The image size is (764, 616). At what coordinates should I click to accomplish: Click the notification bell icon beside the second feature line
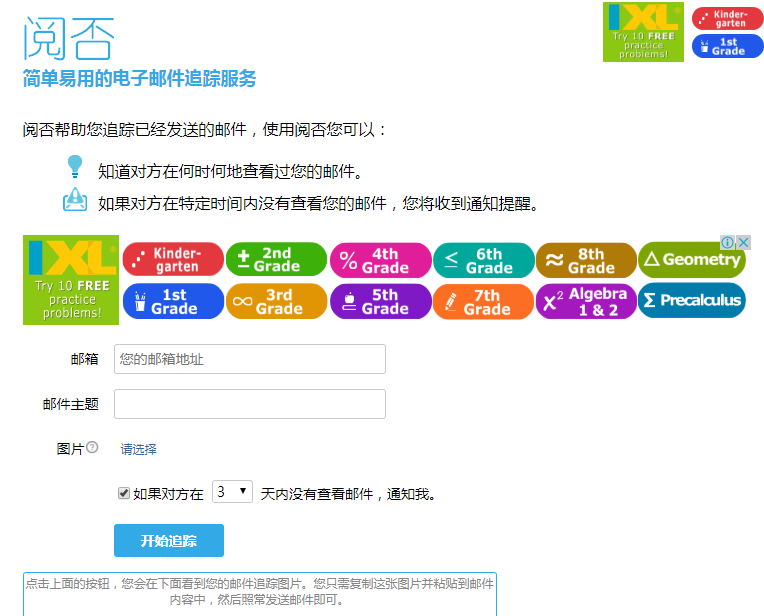pos(75,199)
